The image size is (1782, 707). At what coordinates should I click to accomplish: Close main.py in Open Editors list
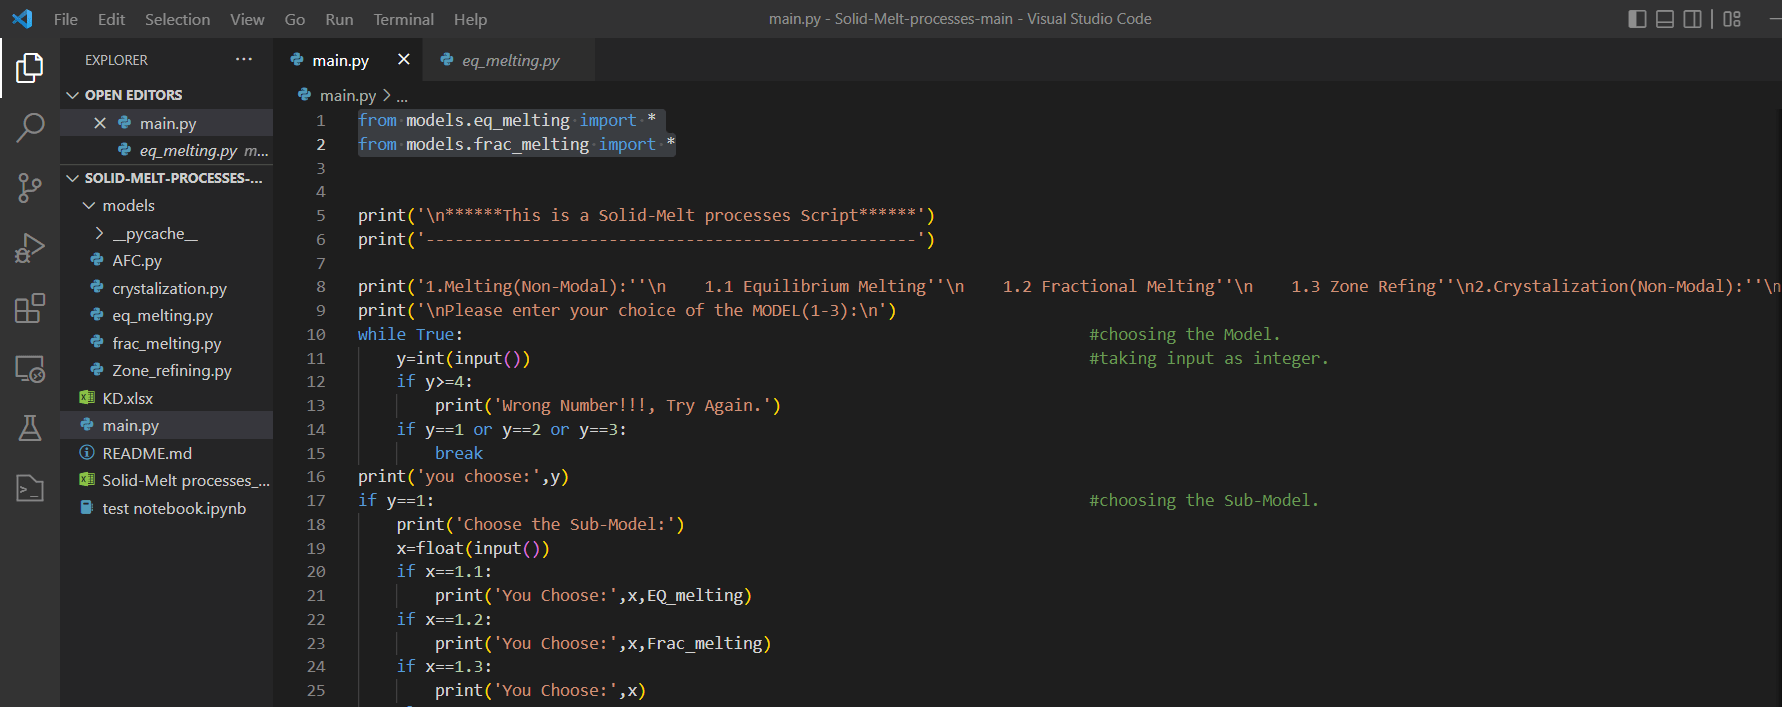[100, 123]
